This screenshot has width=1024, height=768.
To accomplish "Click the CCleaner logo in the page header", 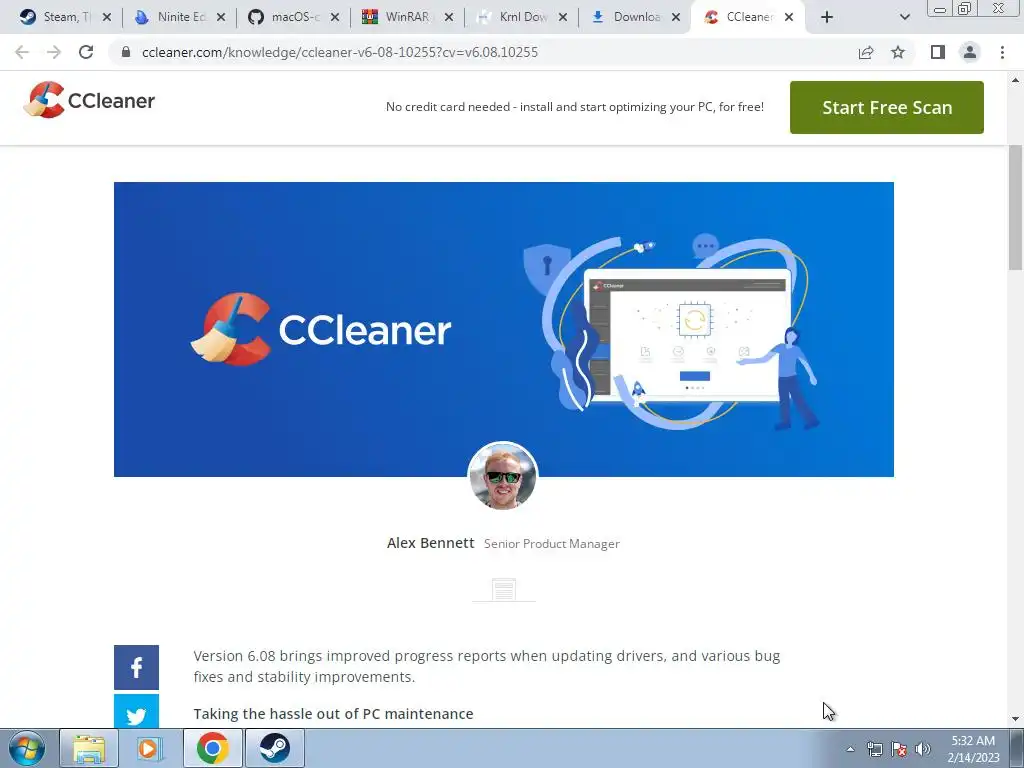I will 89,100.
